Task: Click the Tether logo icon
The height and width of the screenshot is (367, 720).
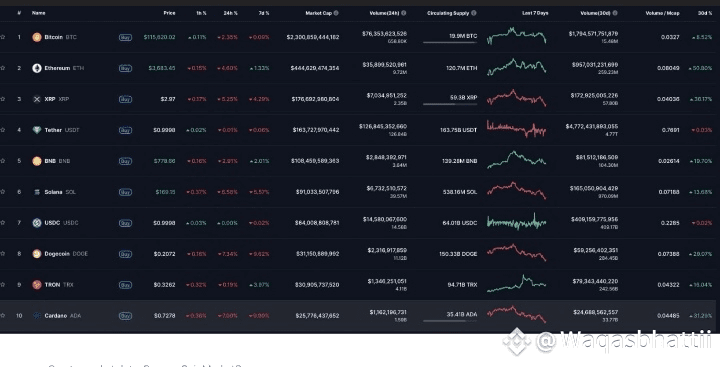Action: 37,130
